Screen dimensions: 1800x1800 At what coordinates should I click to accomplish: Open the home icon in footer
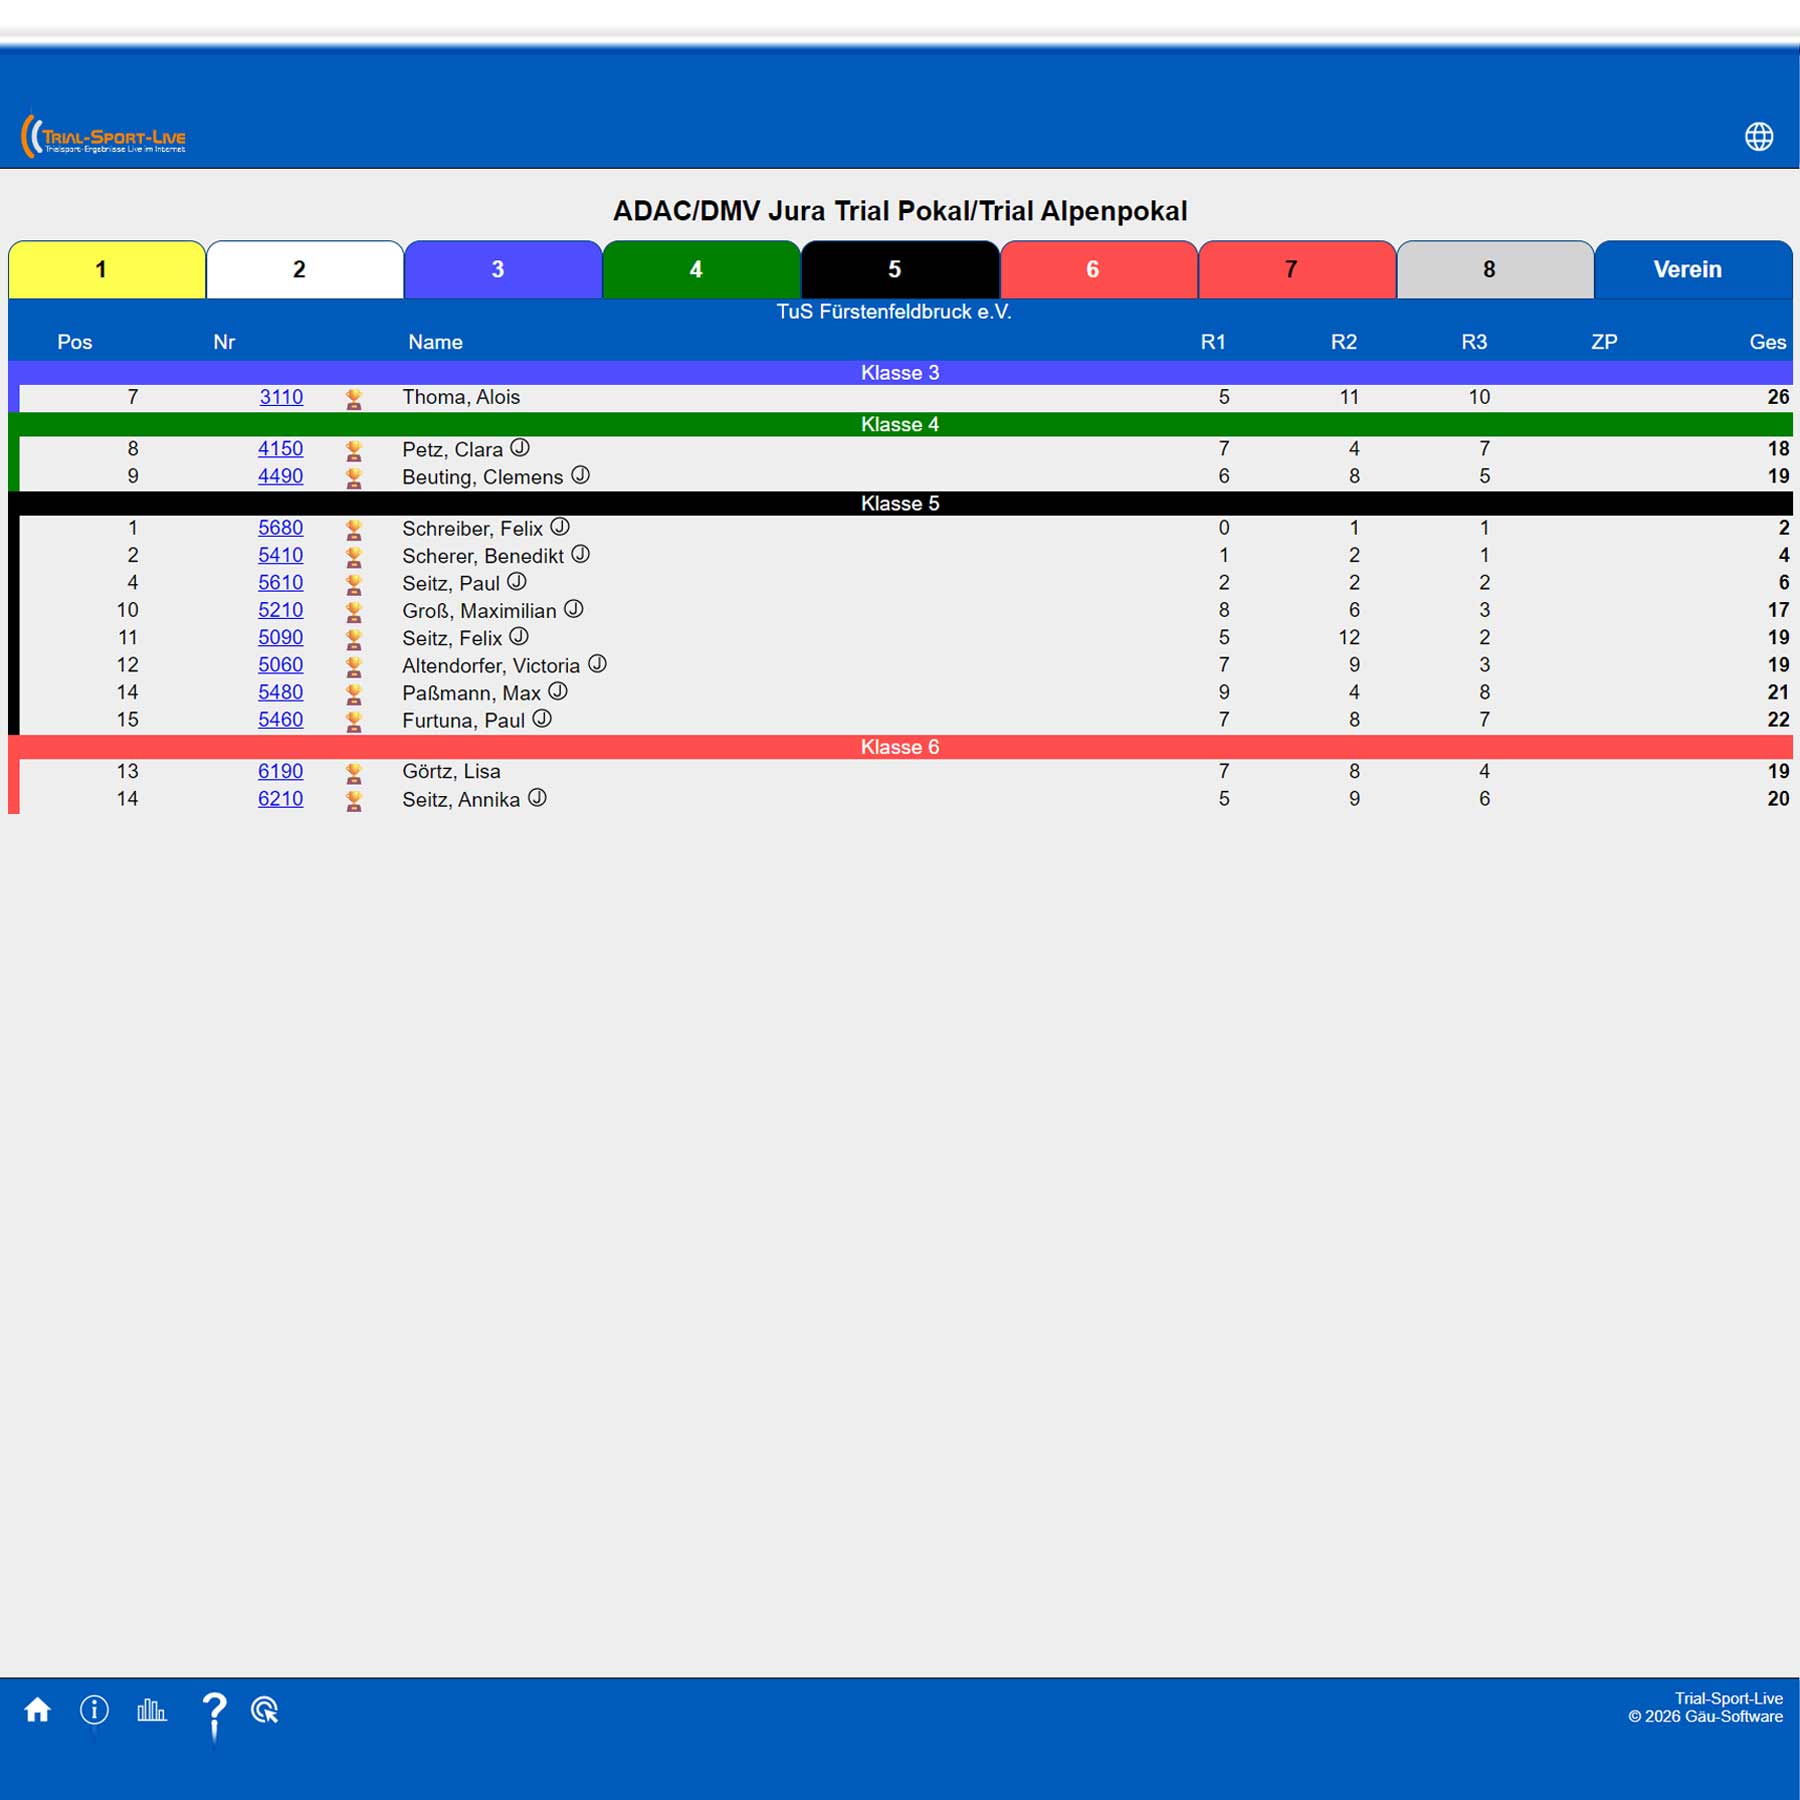(x=38, y=1710)
